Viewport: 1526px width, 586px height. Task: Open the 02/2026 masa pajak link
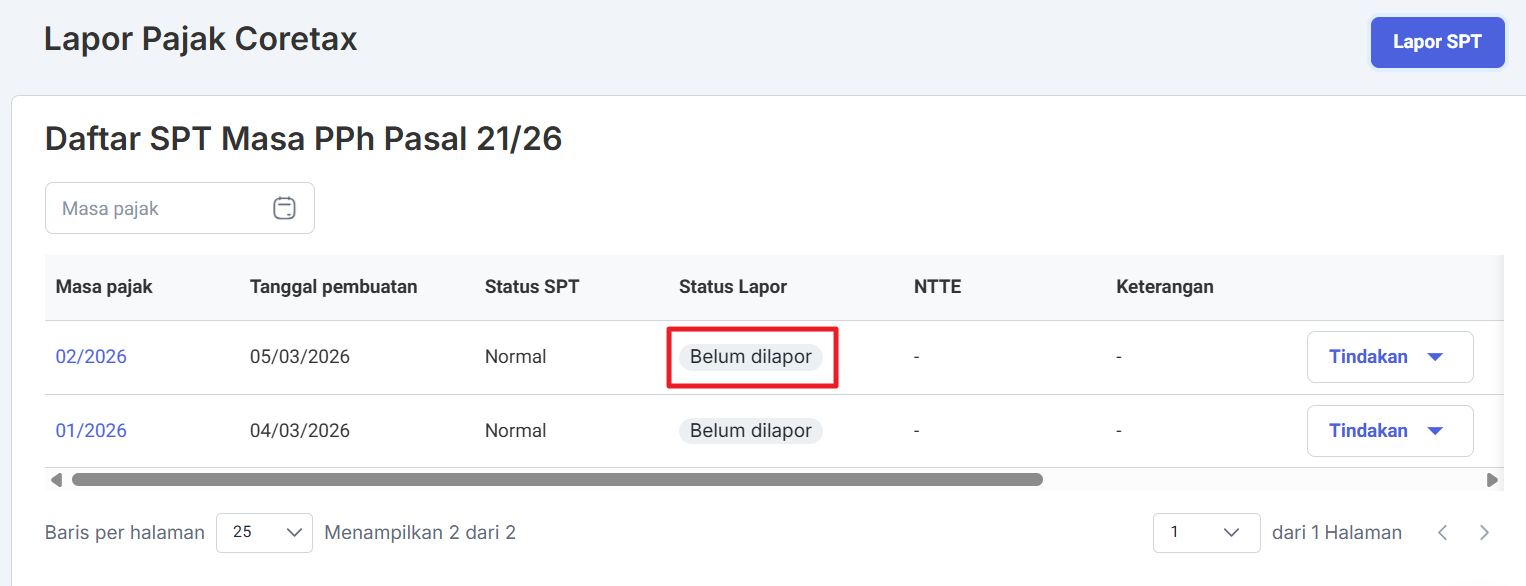(x=91, y=357)
